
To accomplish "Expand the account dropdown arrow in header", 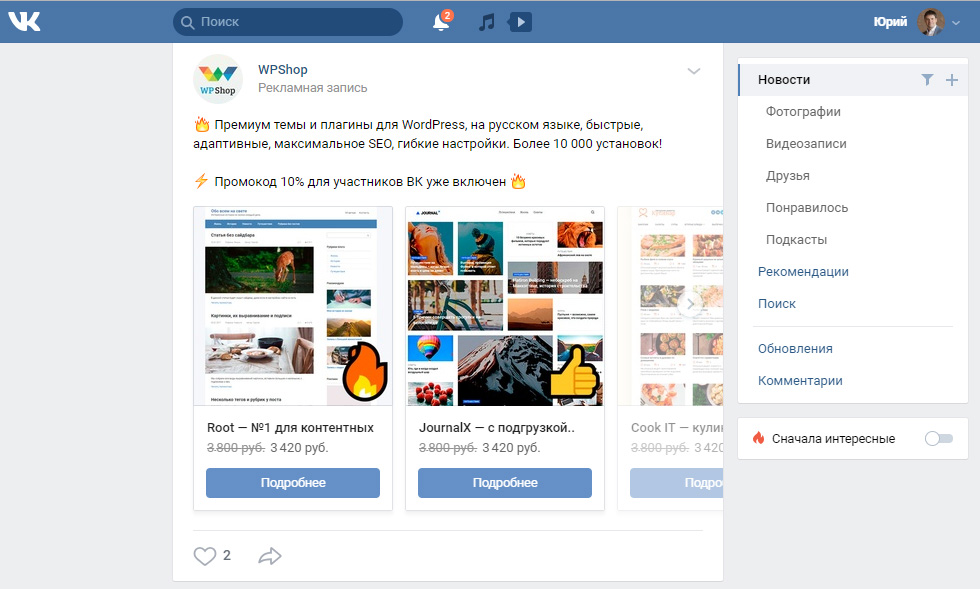I will tap(956, 23).
